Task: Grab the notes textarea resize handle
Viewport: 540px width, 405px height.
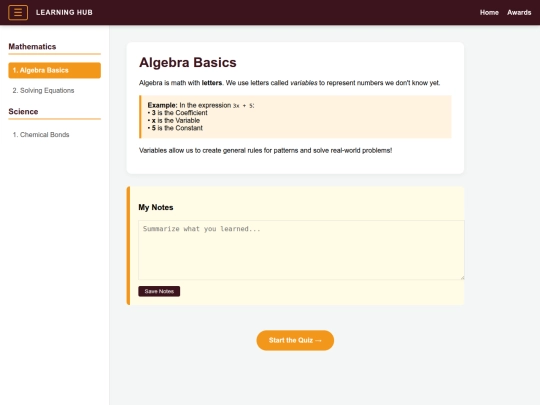Action: pos(462,277)
